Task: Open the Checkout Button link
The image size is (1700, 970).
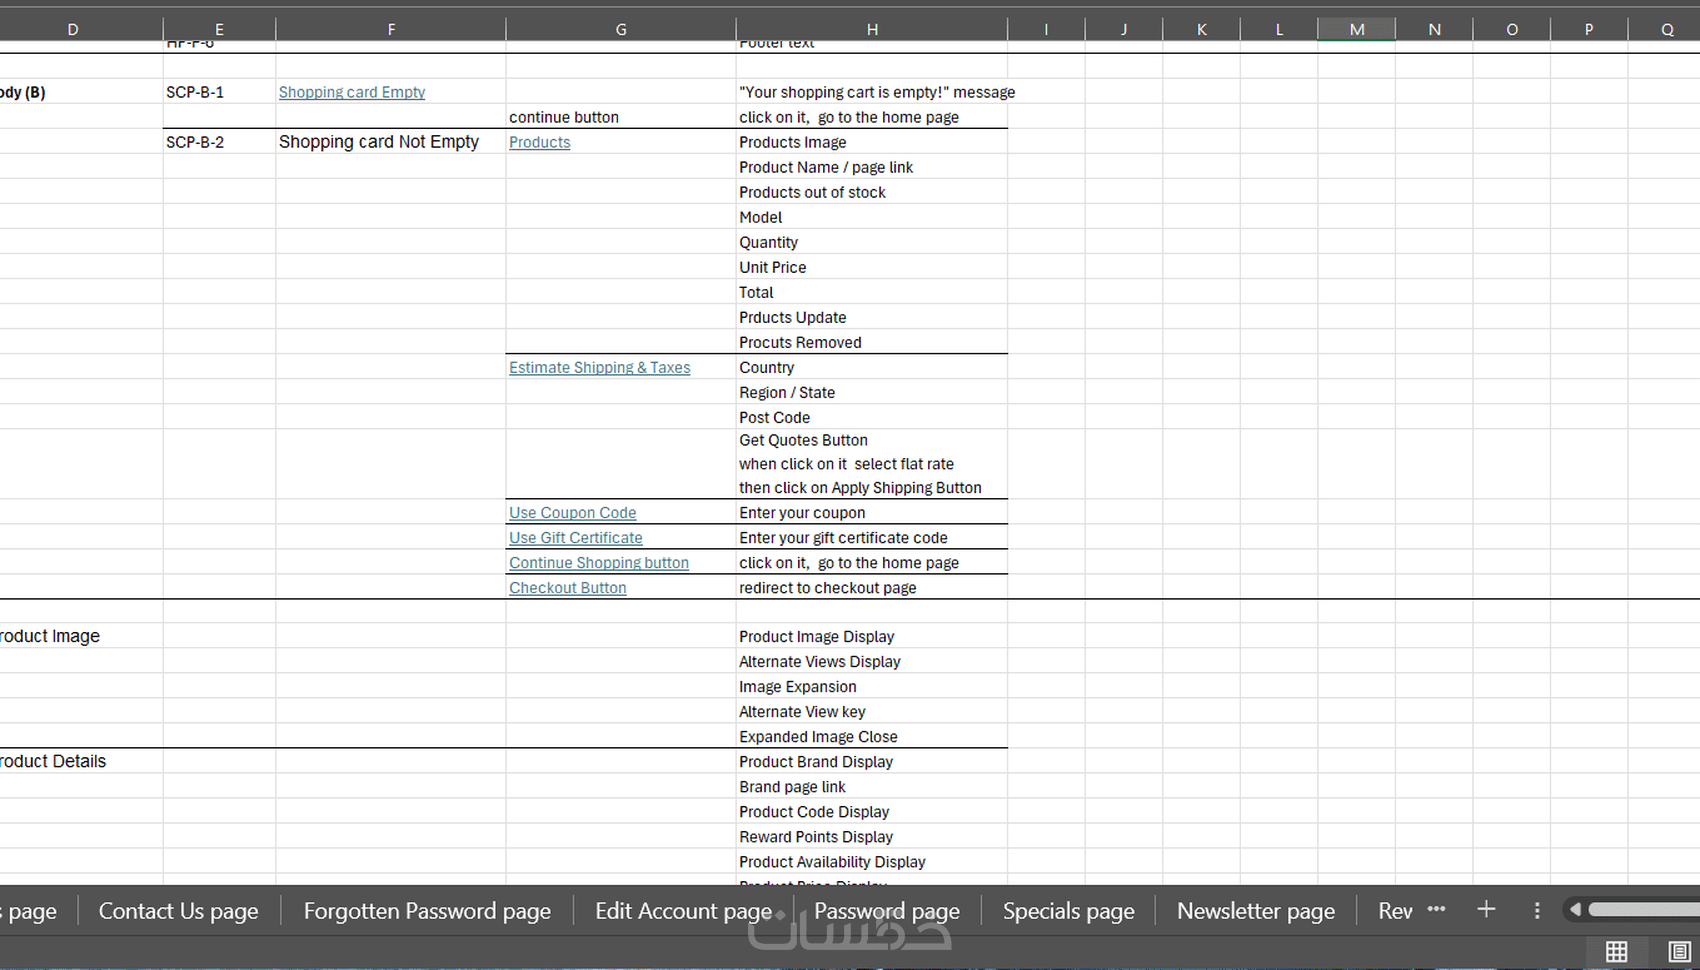Action: click(568, 587)
